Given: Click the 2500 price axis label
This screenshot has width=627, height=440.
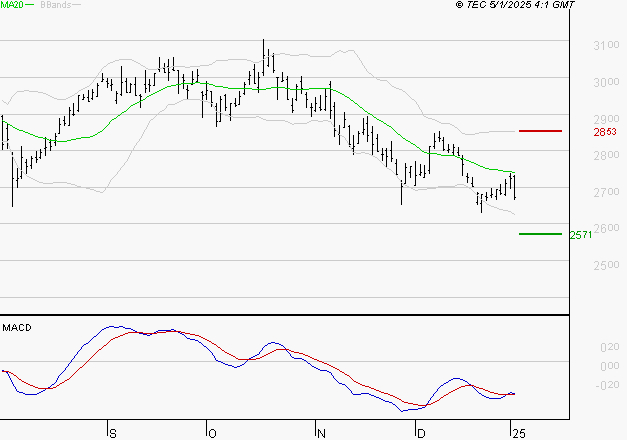Looking at the screenshot, I should tap(606, 265).
